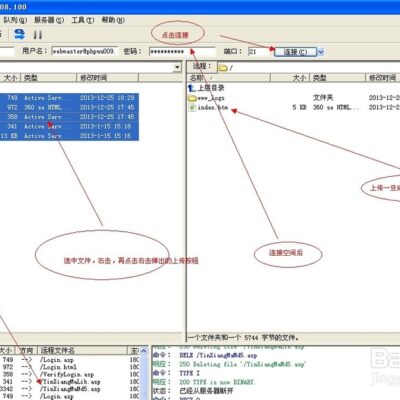400x400 pixels.
Task: Click the parent directory up-arrow icon
Action: click(x=192, y=88)
